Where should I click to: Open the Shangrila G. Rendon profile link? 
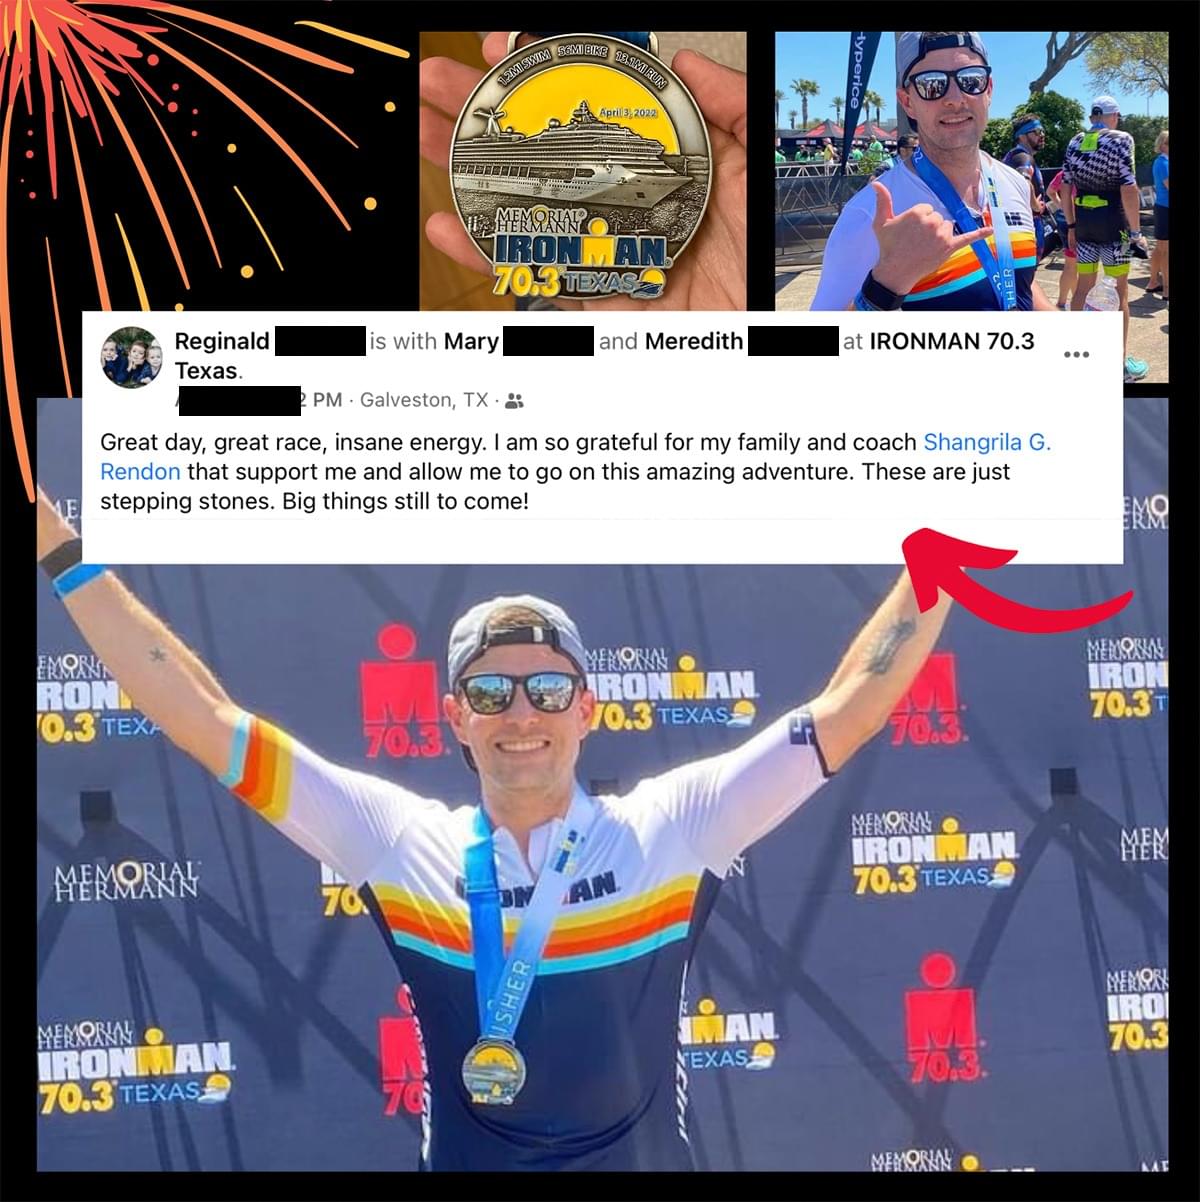point(575,457)
